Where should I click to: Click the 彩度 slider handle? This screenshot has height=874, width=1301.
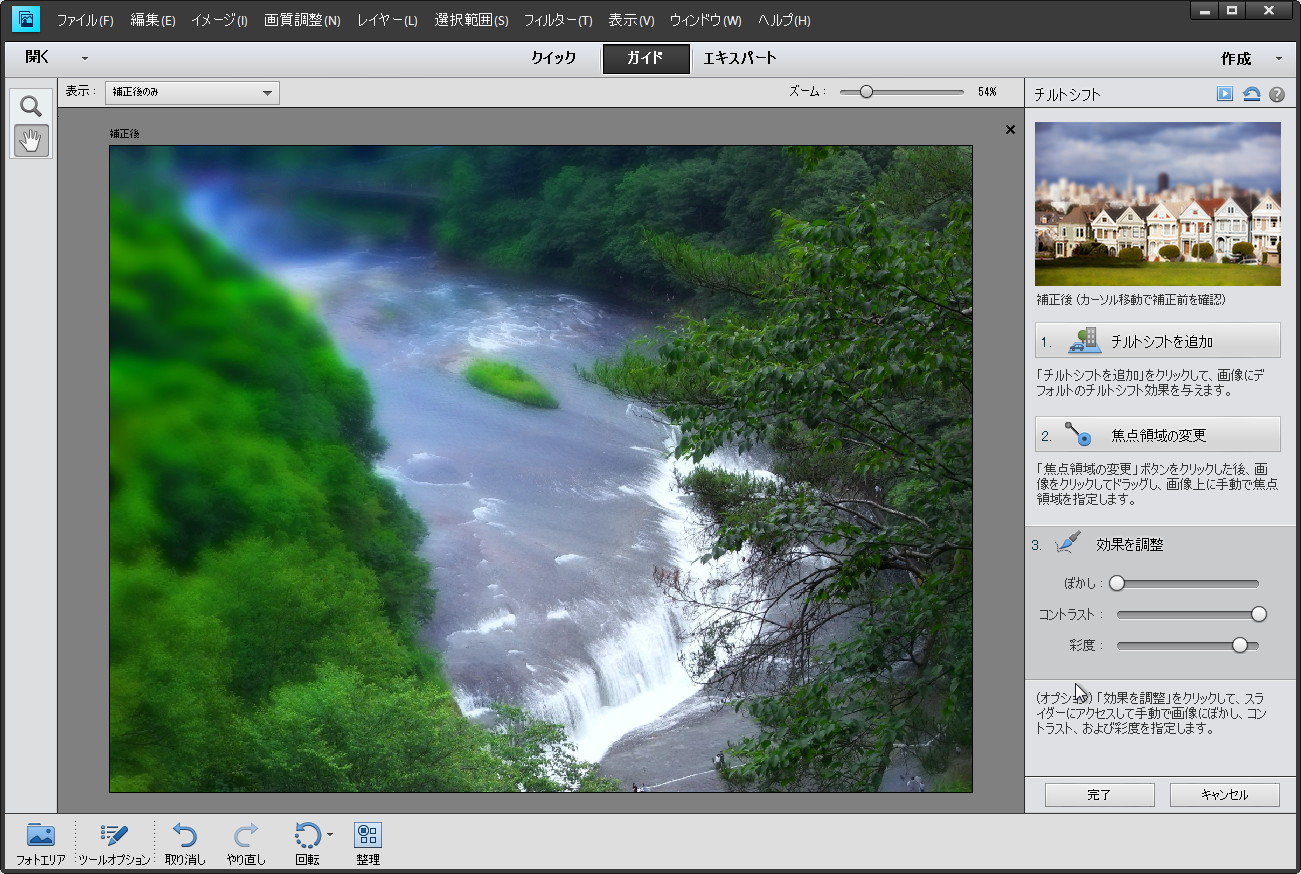point(1240,645)
